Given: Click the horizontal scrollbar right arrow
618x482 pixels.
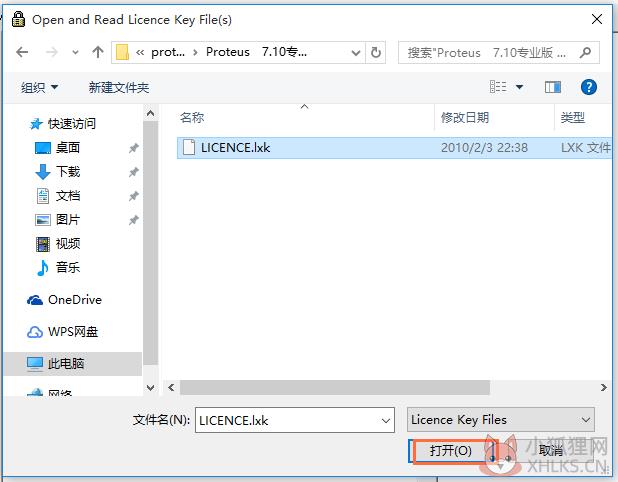Looking at the screenshot, I should [x=603, y=387].
